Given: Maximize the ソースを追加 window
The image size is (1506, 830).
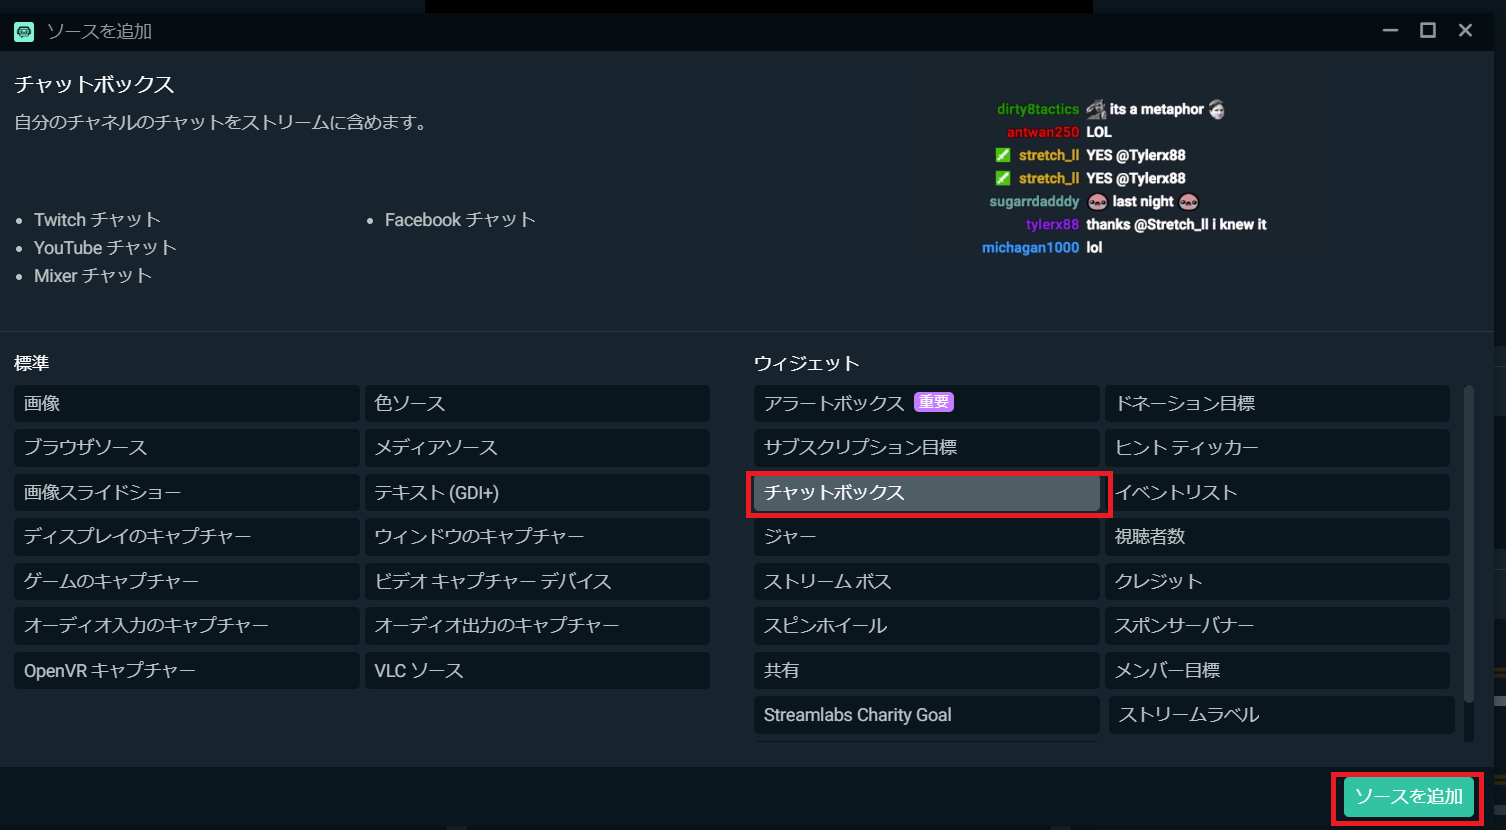Looking at the screenshot, I should [1428, 31].
